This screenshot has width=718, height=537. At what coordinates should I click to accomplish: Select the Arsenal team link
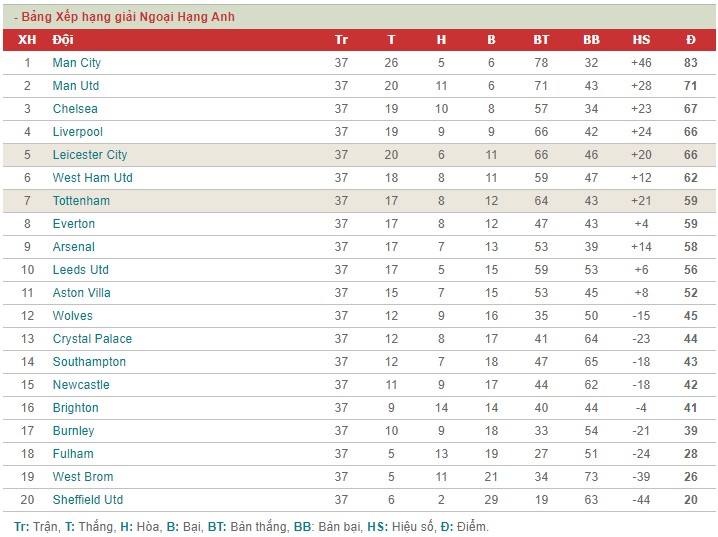click(x=73, y=247)
